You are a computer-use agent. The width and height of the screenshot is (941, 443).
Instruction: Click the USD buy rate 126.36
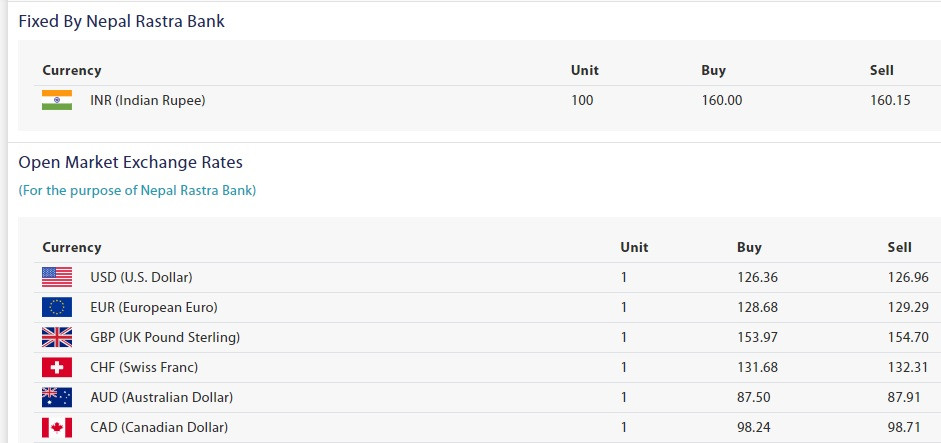(x=757, y=277)
